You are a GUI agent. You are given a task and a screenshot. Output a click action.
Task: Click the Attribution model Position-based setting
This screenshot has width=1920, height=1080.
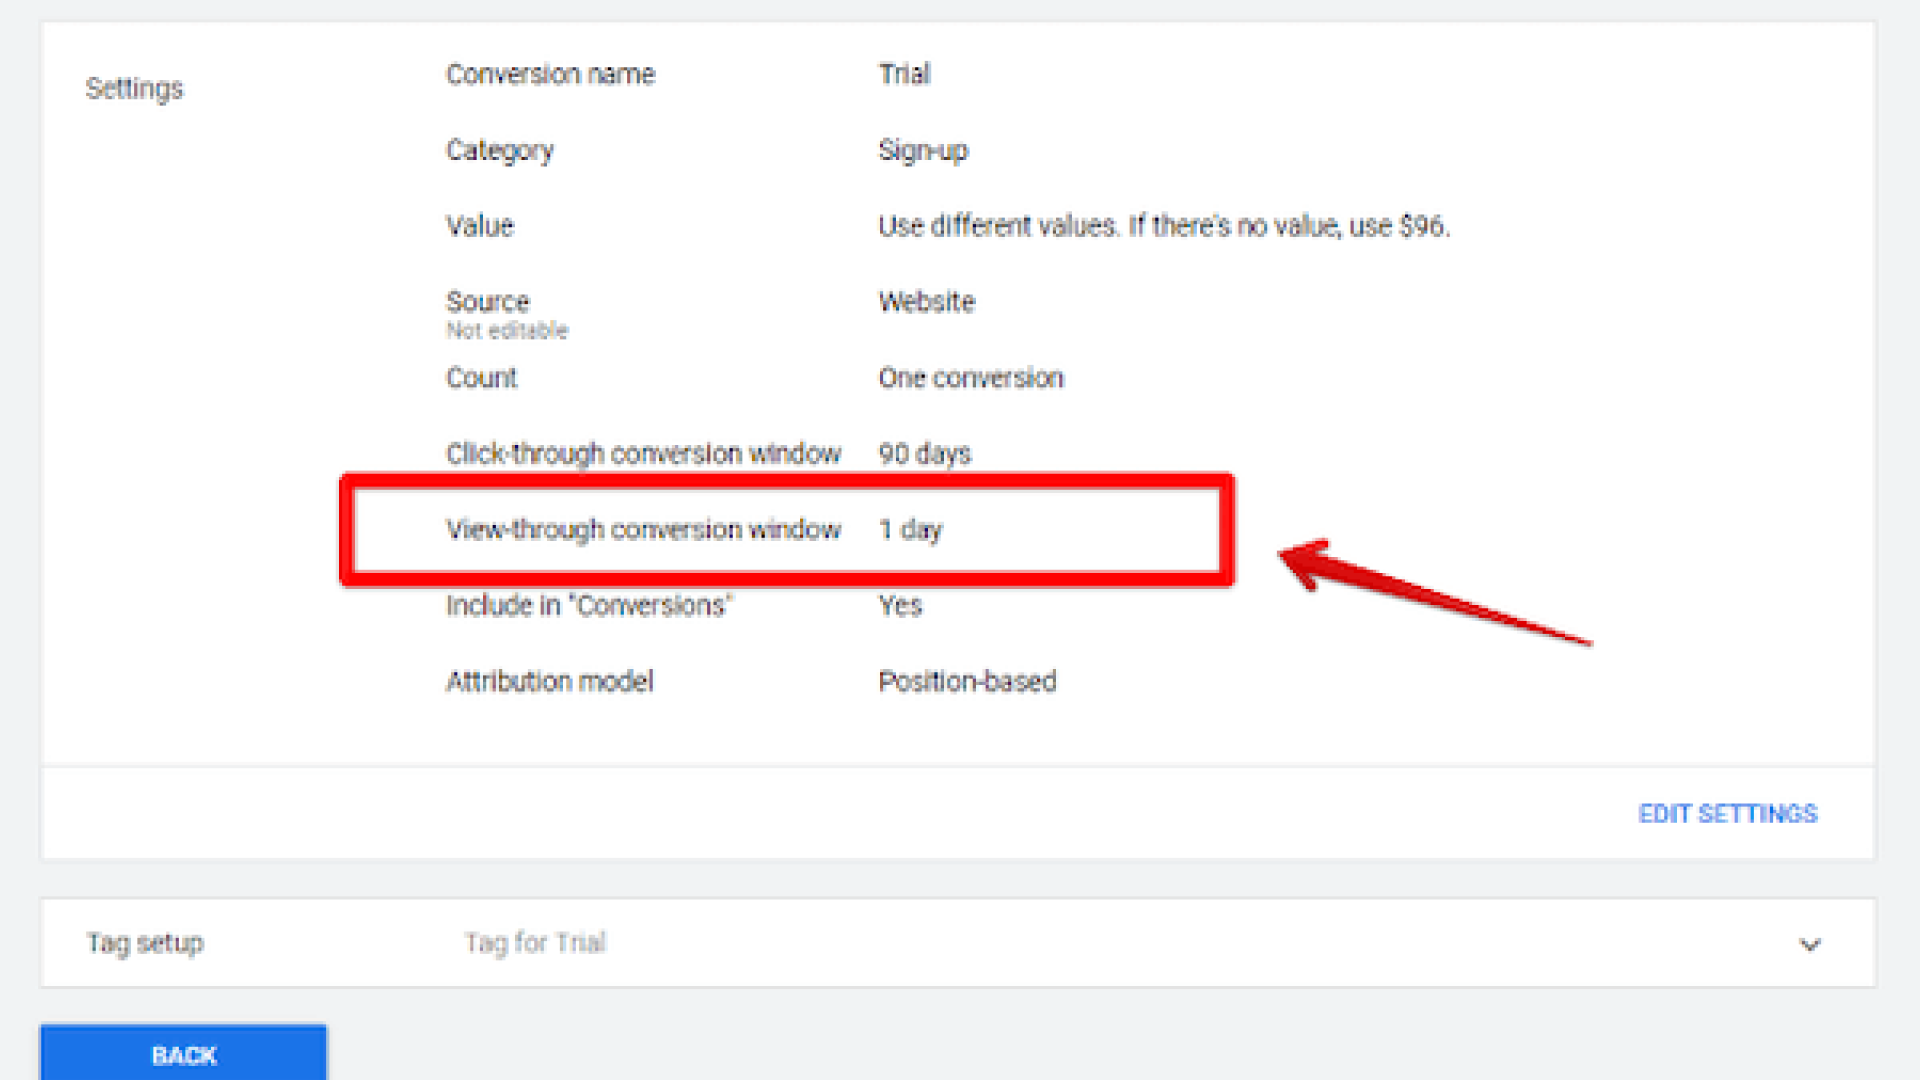[x=966, y=681]
